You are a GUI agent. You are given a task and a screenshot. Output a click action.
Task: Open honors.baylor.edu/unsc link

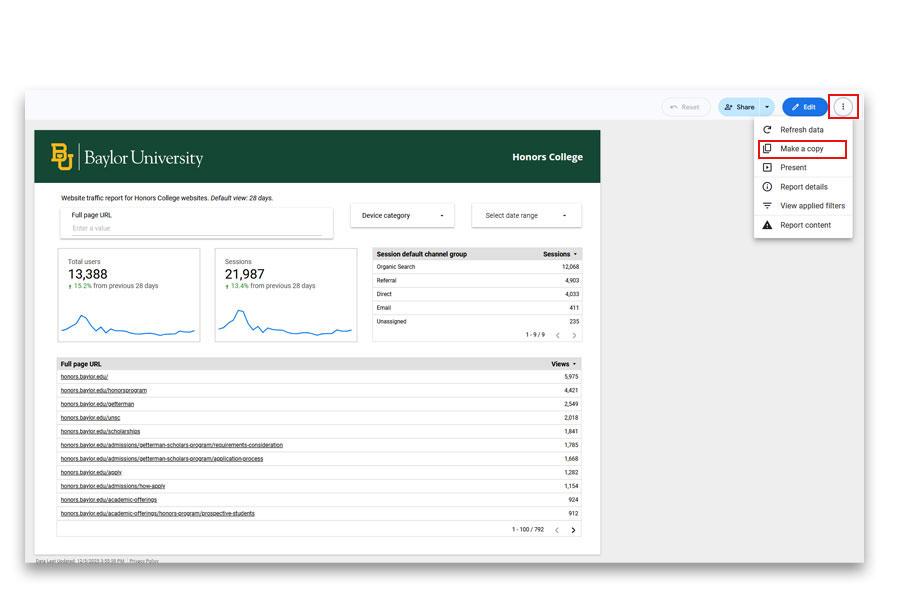91,418
